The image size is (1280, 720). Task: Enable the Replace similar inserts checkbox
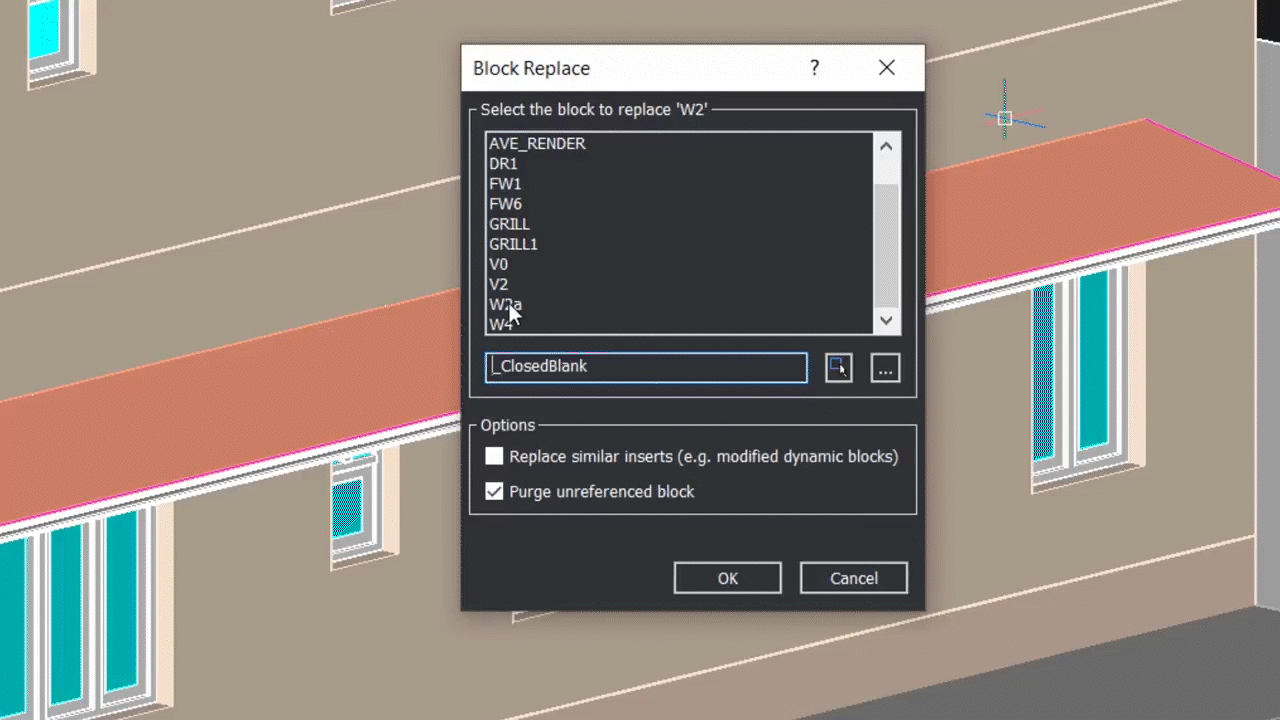494,456
